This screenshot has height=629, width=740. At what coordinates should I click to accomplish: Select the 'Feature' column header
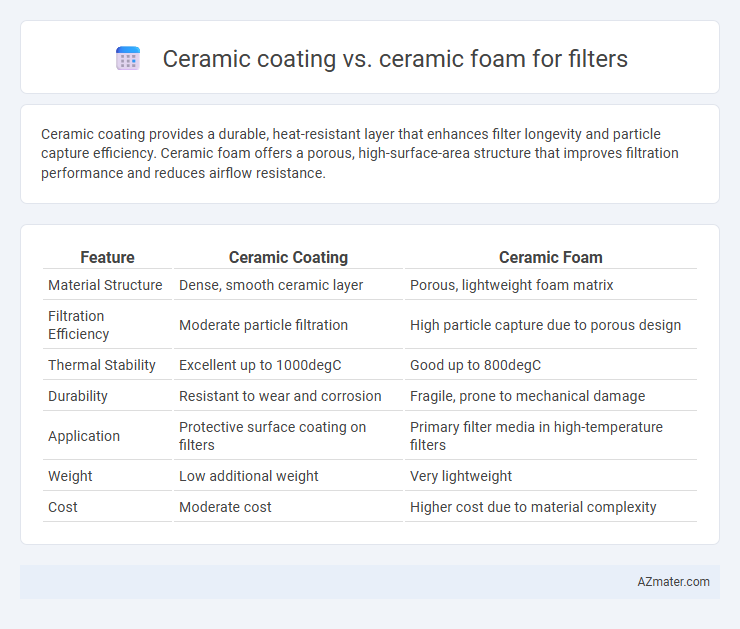[107, 257]
